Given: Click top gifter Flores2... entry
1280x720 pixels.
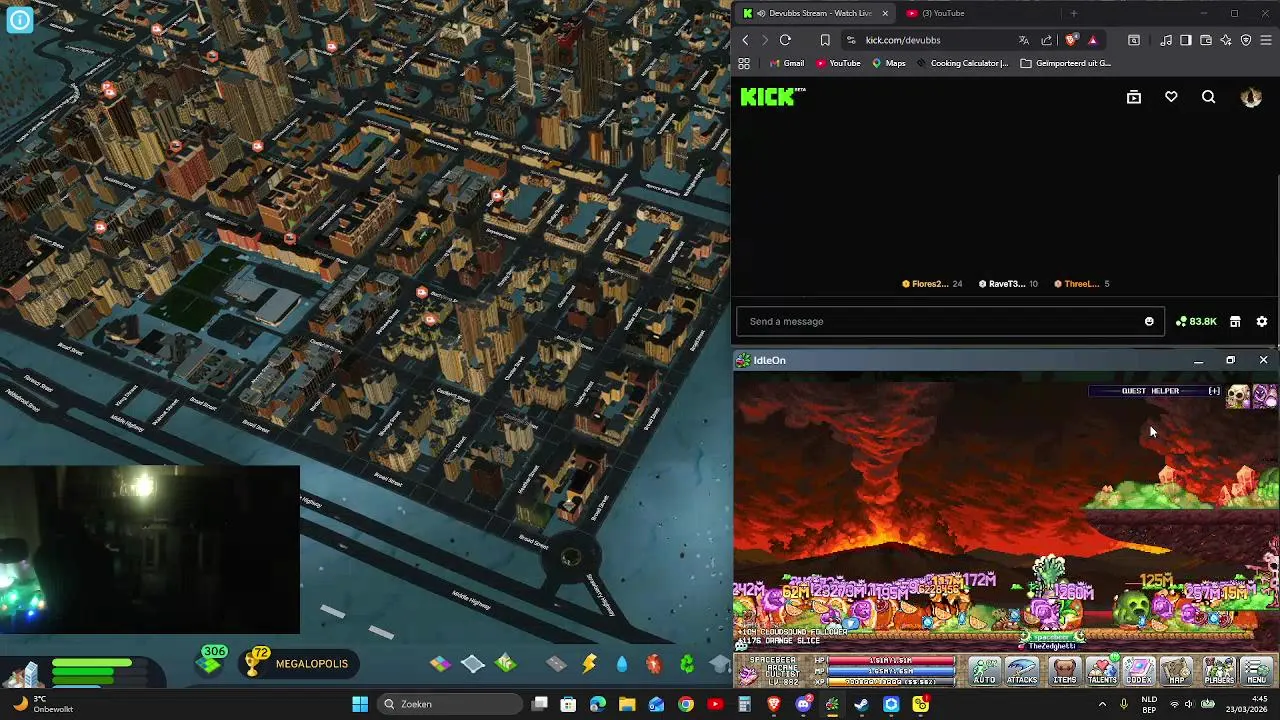Looking at the screenshot, I should [932, 284].
